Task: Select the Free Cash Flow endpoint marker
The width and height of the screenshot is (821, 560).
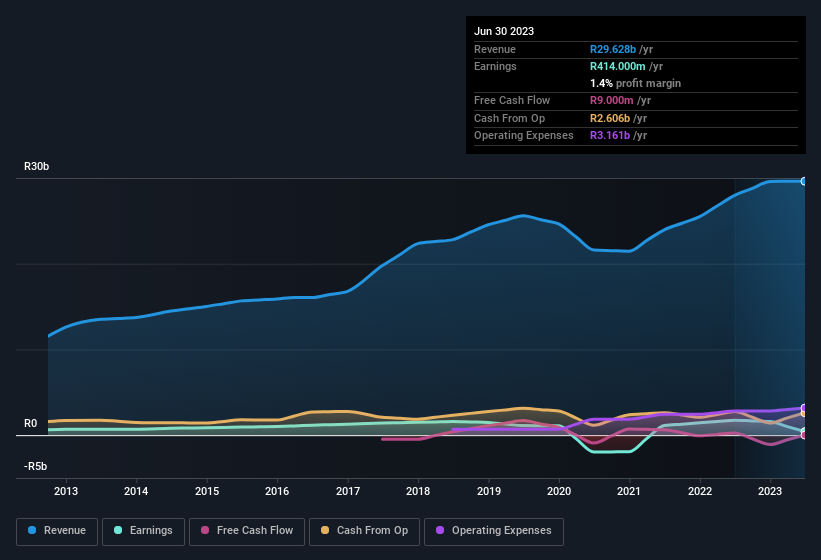Action: click(x=804, y=435)
